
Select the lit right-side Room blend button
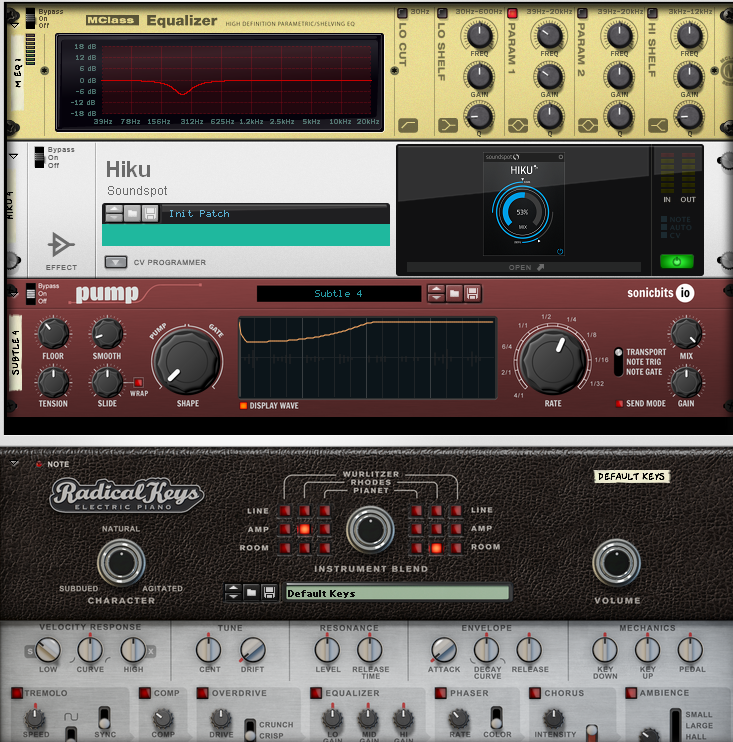[436, 548]
